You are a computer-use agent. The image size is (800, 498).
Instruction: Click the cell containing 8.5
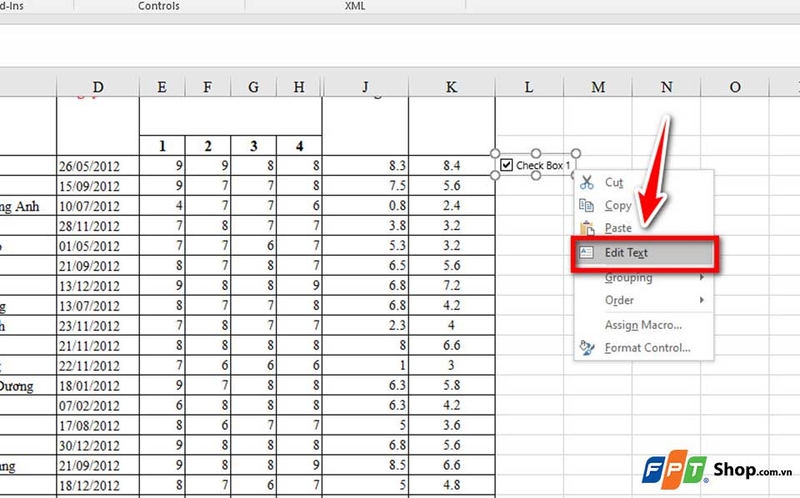click(x=365, y=465)
